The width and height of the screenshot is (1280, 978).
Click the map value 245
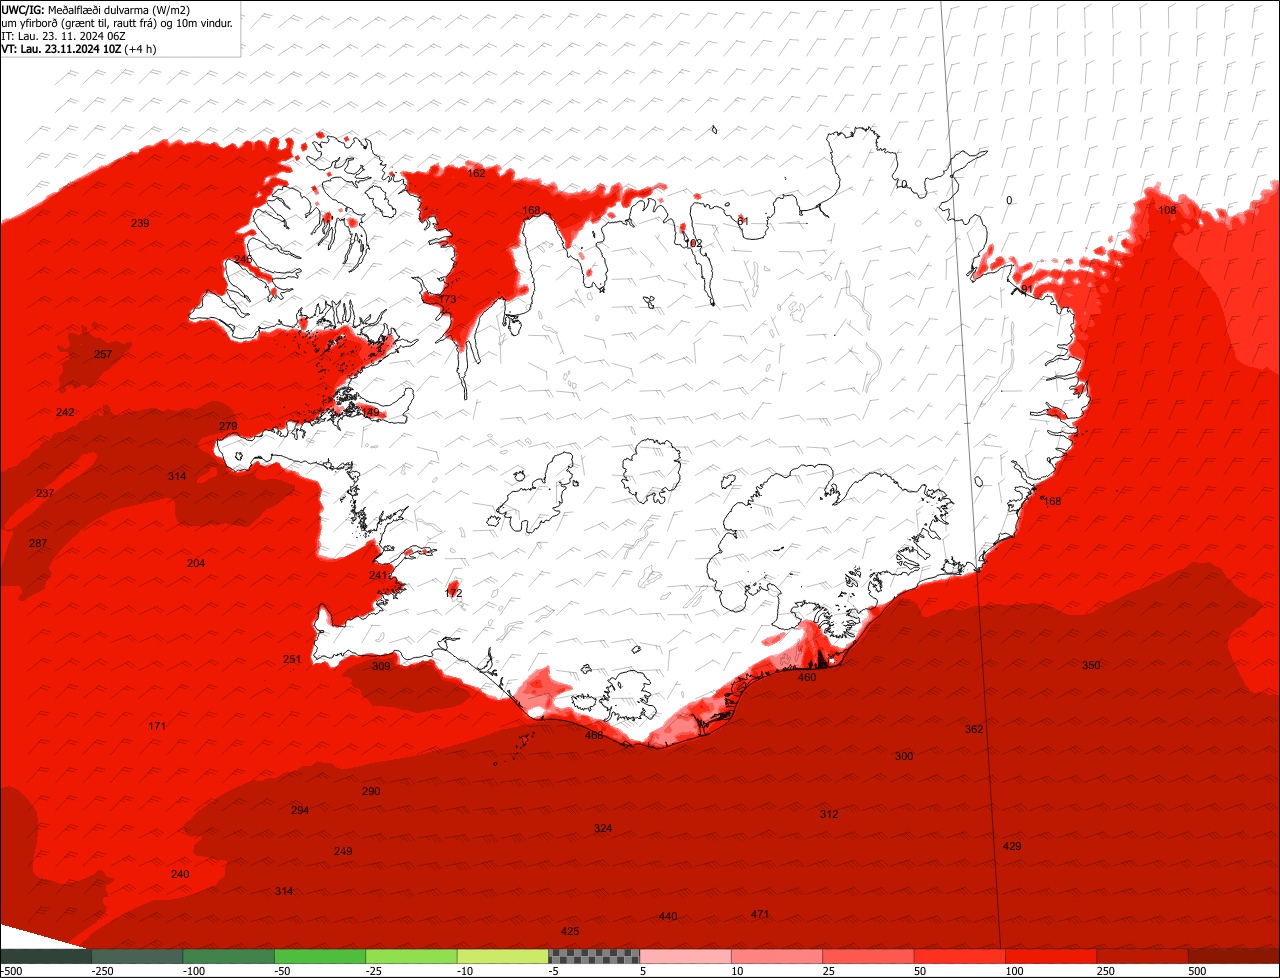point(243,259)
